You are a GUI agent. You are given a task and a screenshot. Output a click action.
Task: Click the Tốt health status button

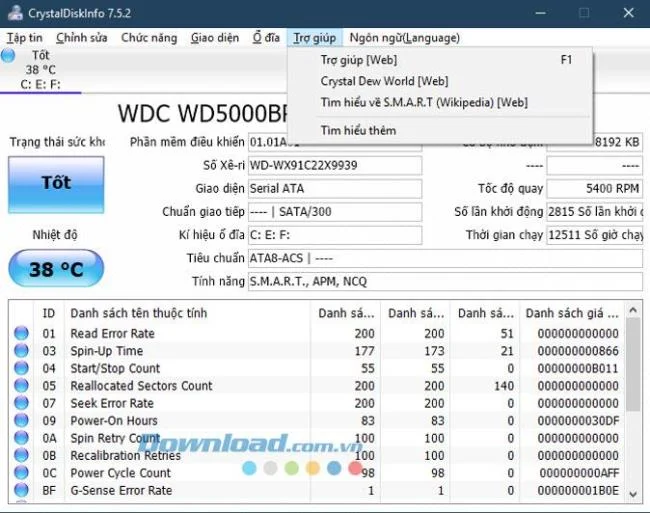point(56,185)
